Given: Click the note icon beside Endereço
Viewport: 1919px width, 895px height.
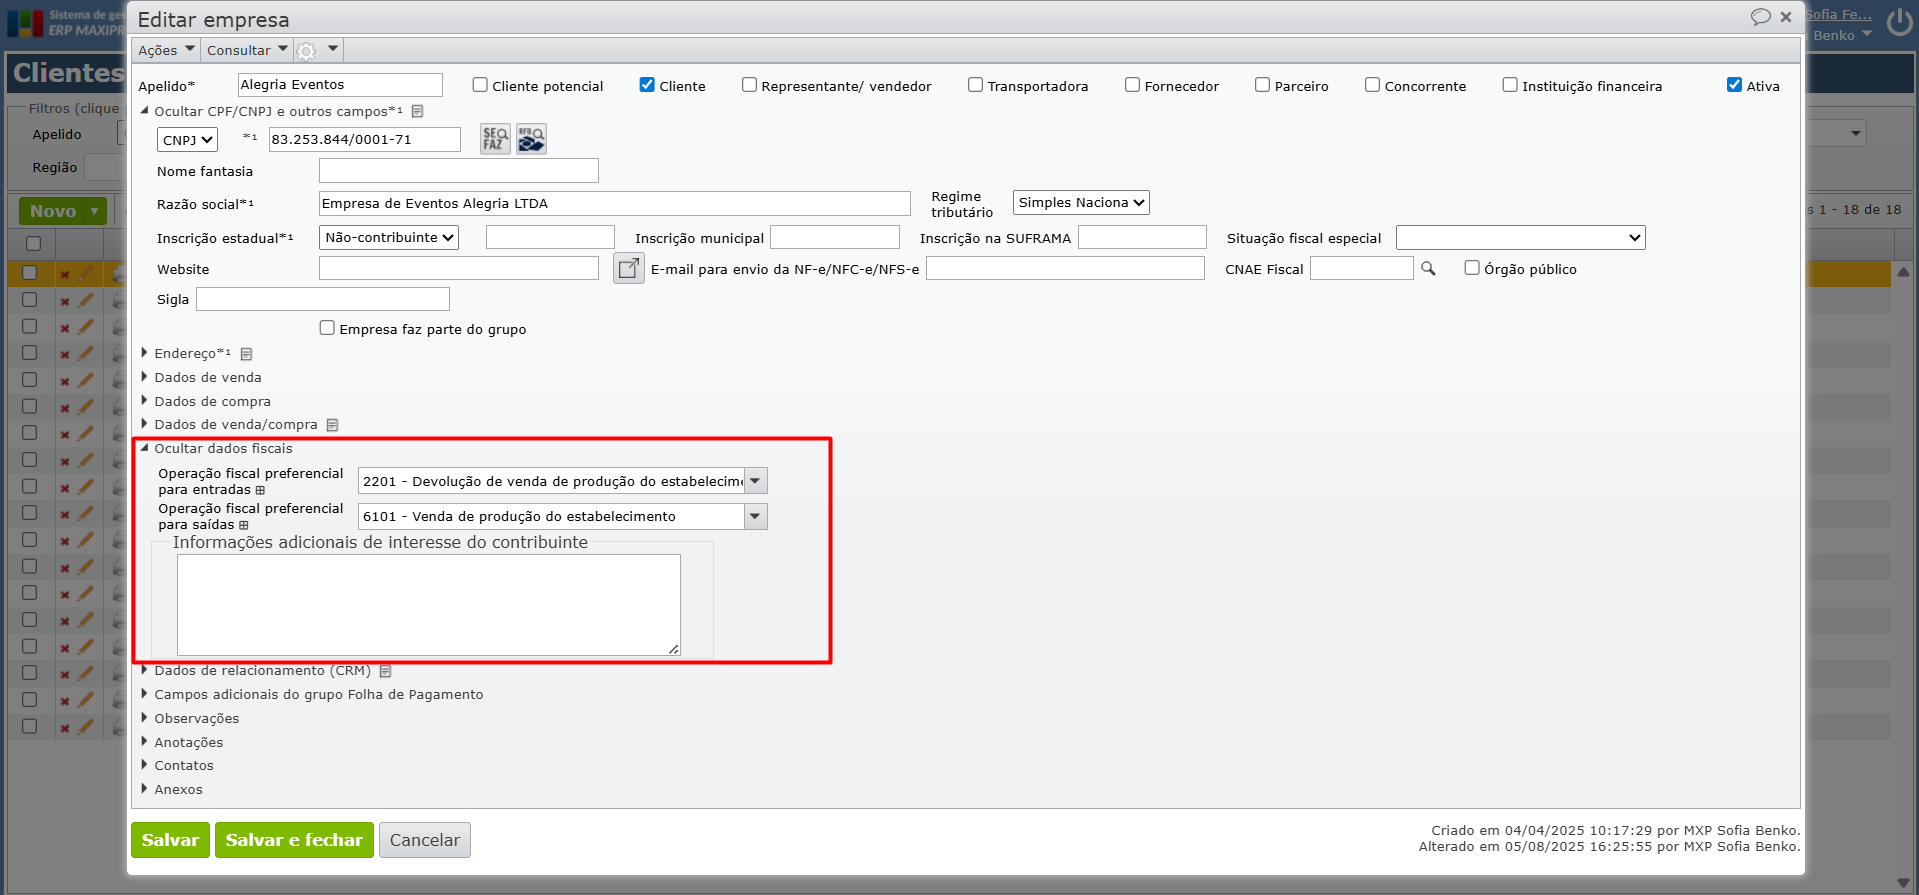Looking at the screenshot, I should [x=246, y=354].
